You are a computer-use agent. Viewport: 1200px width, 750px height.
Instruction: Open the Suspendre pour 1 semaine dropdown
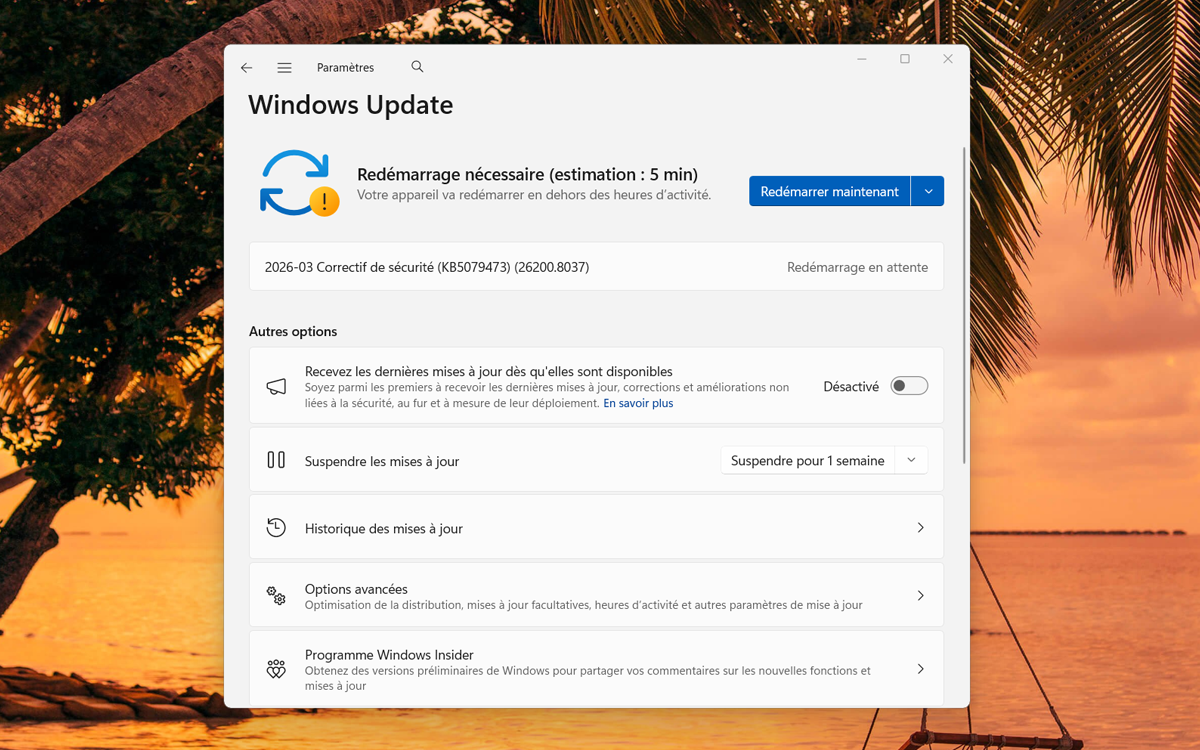(x=824, y=459)
